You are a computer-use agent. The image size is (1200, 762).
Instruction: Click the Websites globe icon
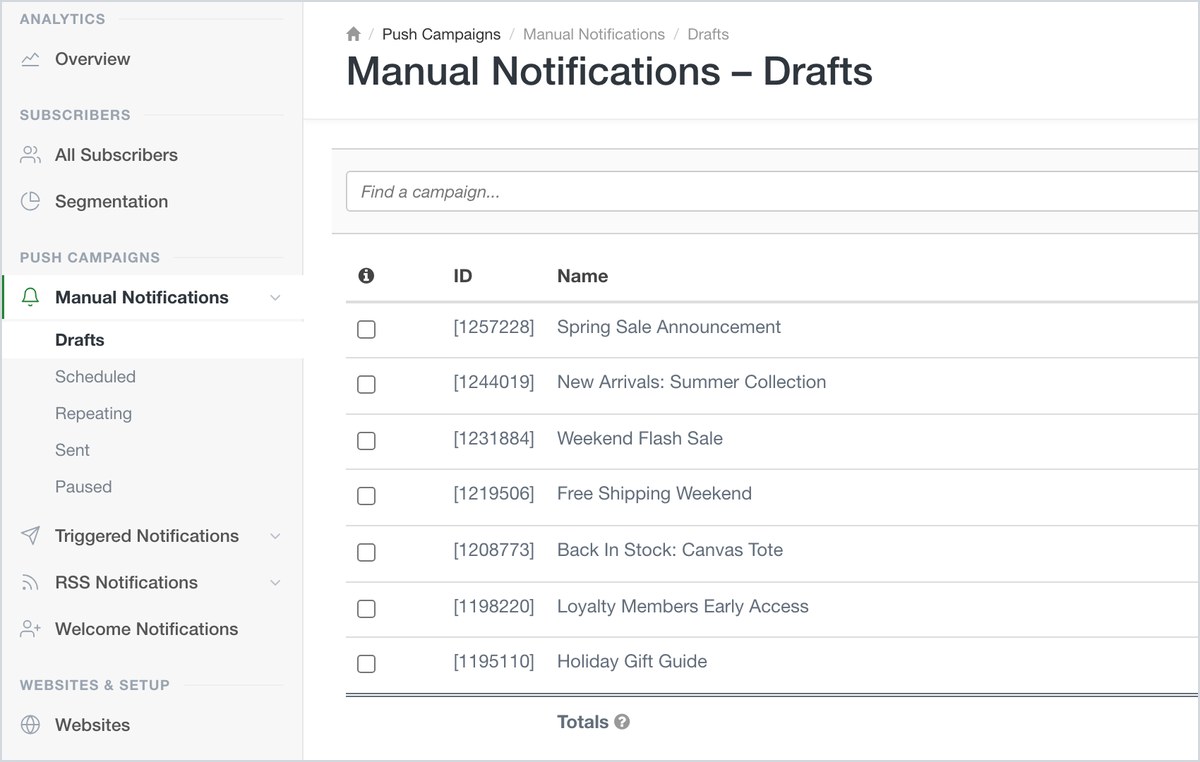[x=31, y=725]
